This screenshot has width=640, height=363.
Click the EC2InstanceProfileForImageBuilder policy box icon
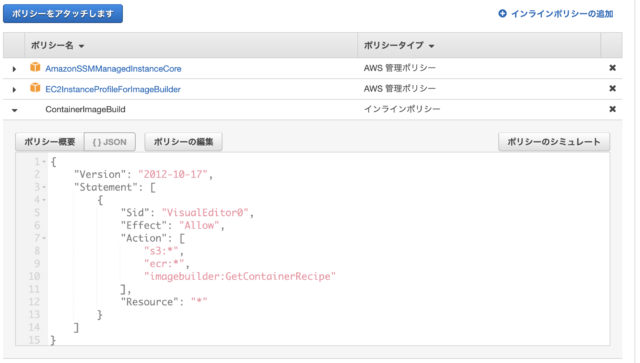[x=35, y=88]
